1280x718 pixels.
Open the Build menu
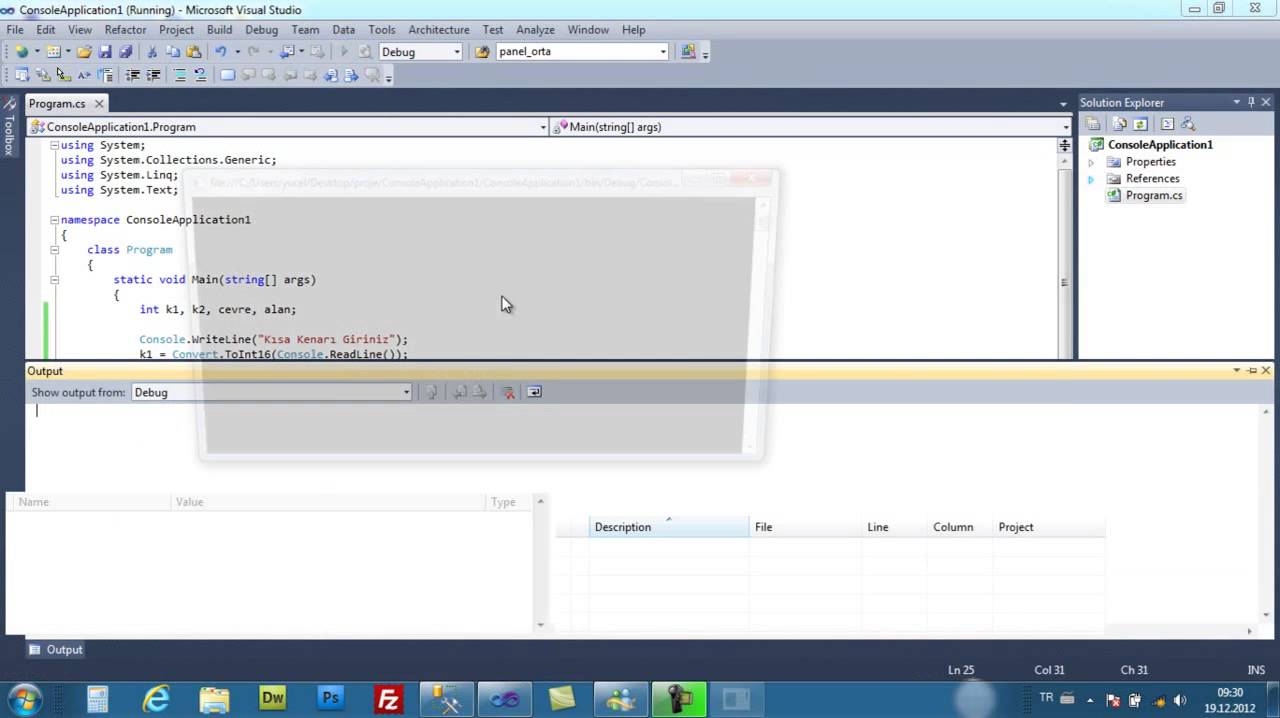[219, 30]
